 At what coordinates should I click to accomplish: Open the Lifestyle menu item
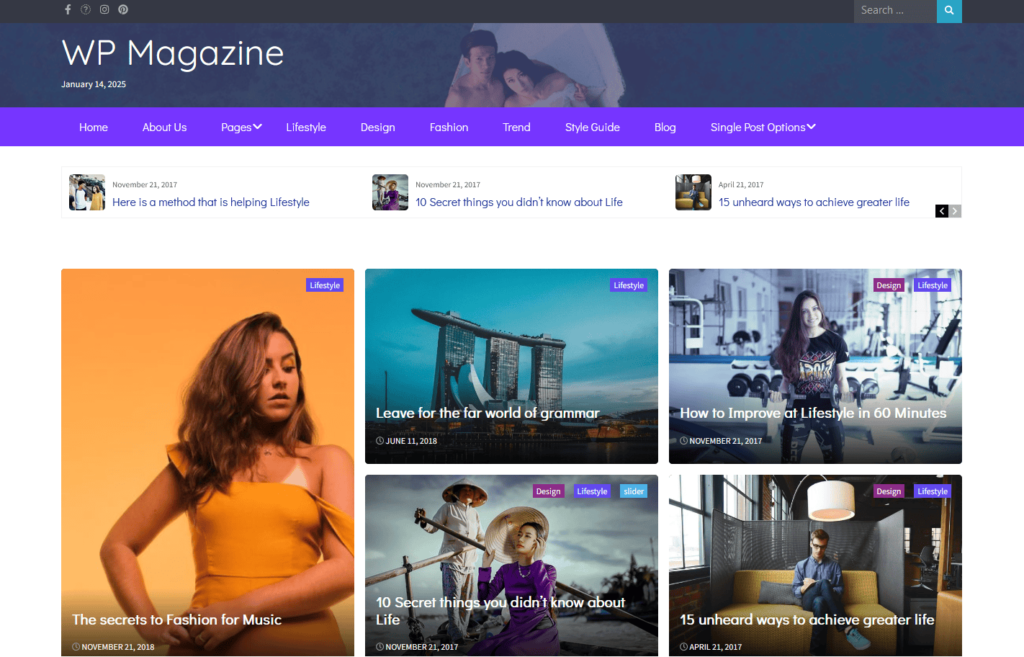[x=306, y=127]
